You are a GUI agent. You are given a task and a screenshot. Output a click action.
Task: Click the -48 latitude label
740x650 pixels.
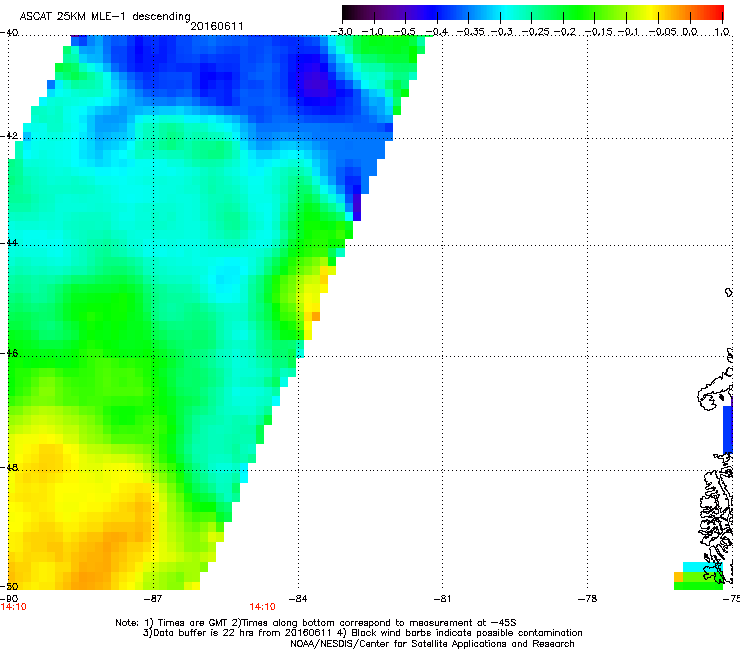coord(9,467)
